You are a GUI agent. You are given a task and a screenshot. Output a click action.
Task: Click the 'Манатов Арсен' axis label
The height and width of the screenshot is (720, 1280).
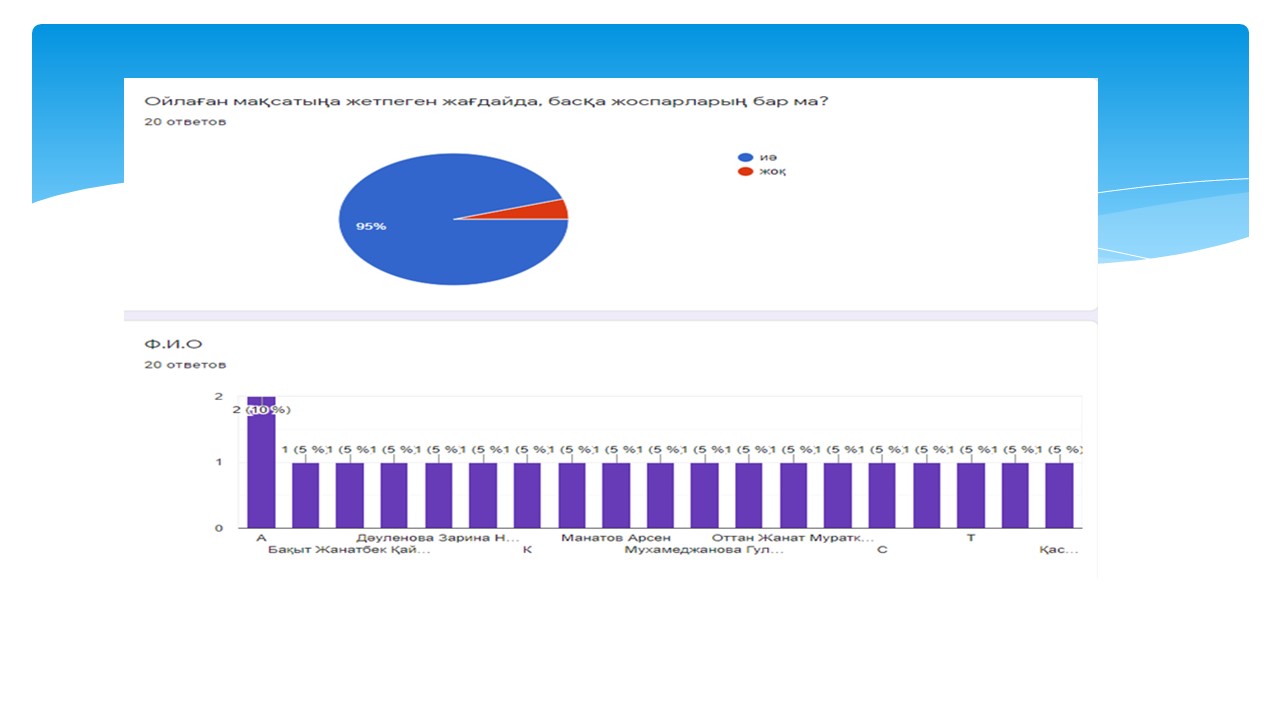click(x=616, y=538)
